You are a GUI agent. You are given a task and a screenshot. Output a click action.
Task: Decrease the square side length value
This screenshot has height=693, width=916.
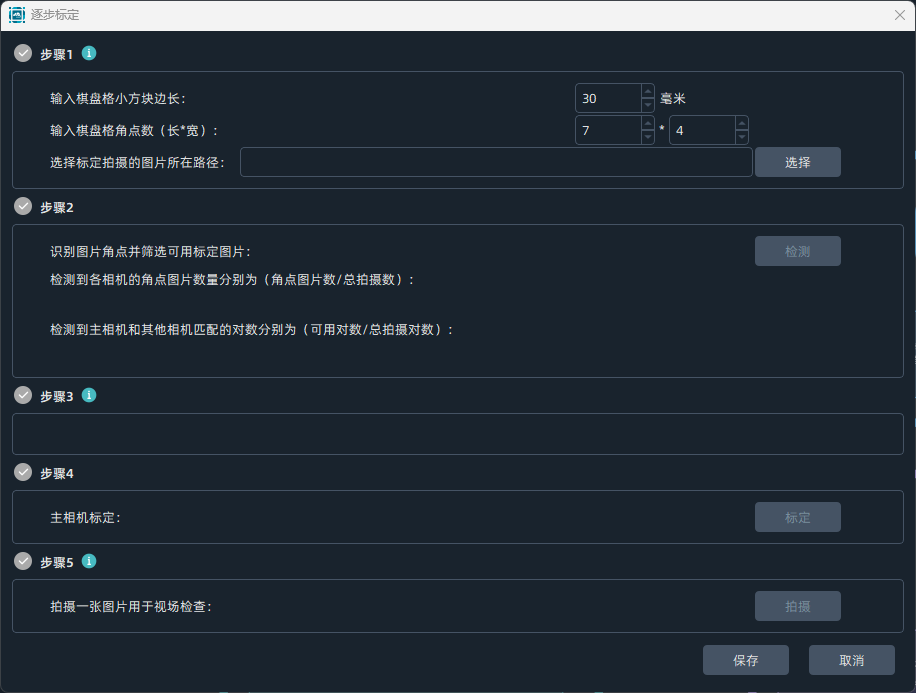[647, 105]
